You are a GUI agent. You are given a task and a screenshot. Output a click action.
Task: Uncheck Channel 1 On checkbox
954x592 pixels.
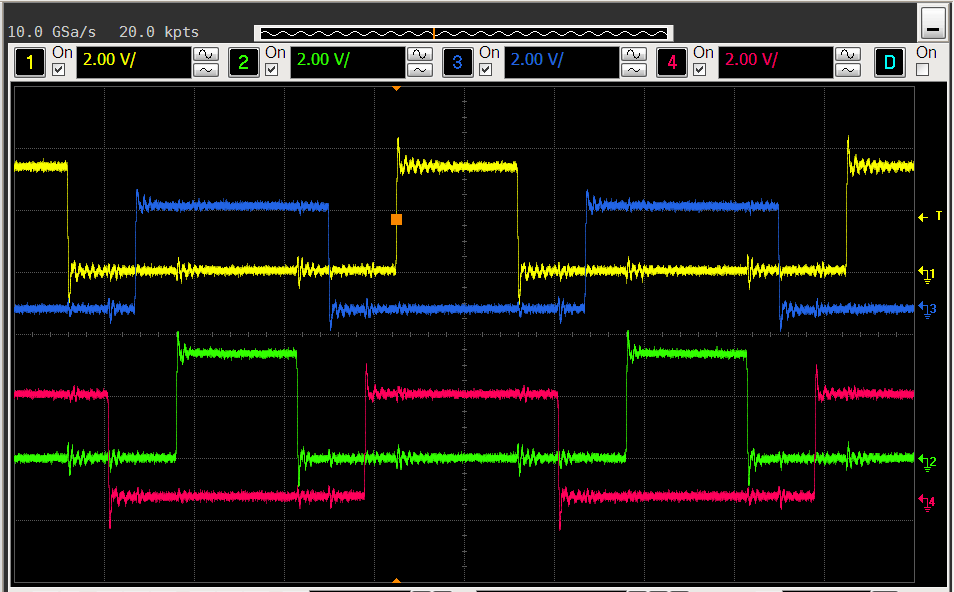(x=56, y=70)
